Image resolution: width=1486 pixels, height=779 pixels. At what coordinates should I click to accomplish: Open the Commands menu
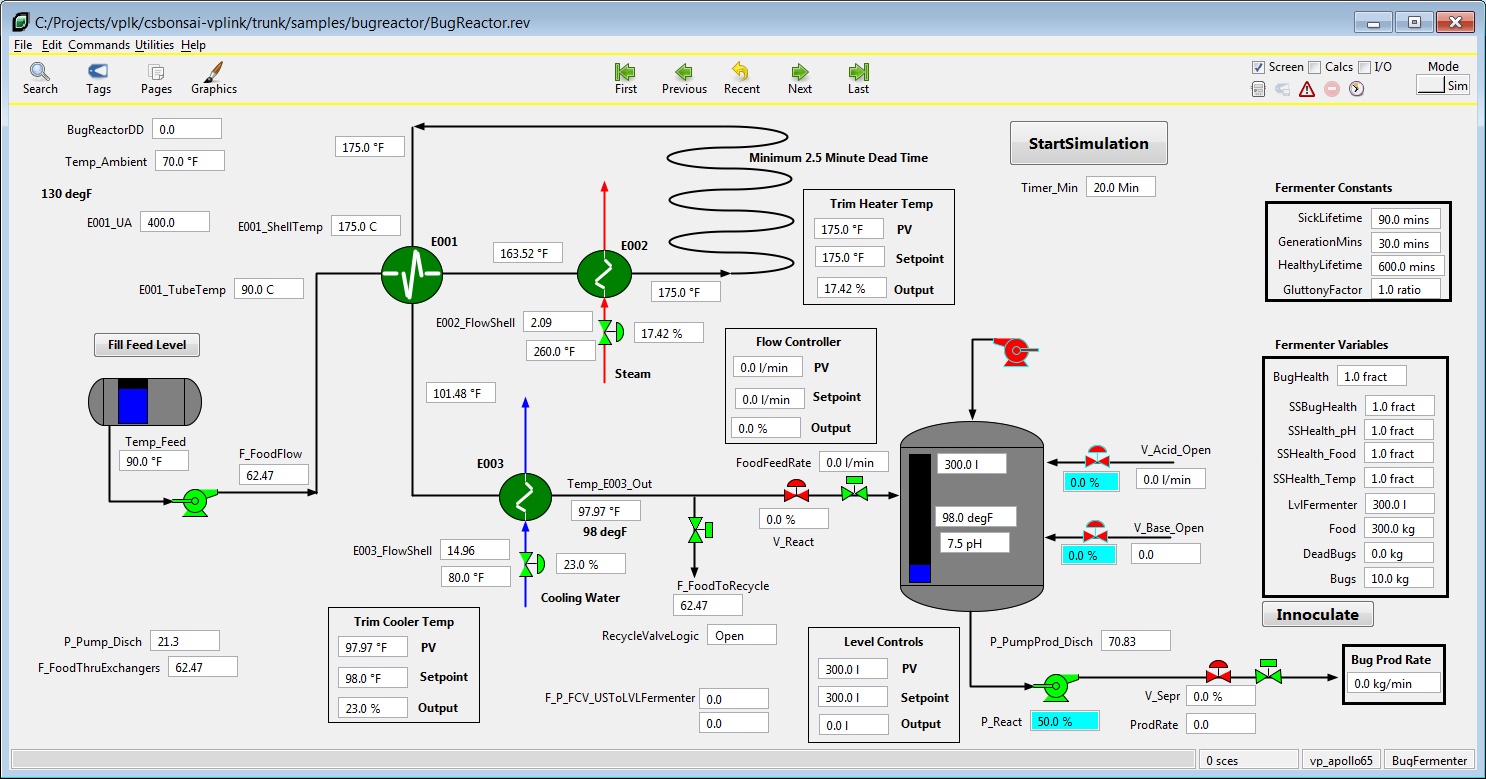(x=99, y=45)
